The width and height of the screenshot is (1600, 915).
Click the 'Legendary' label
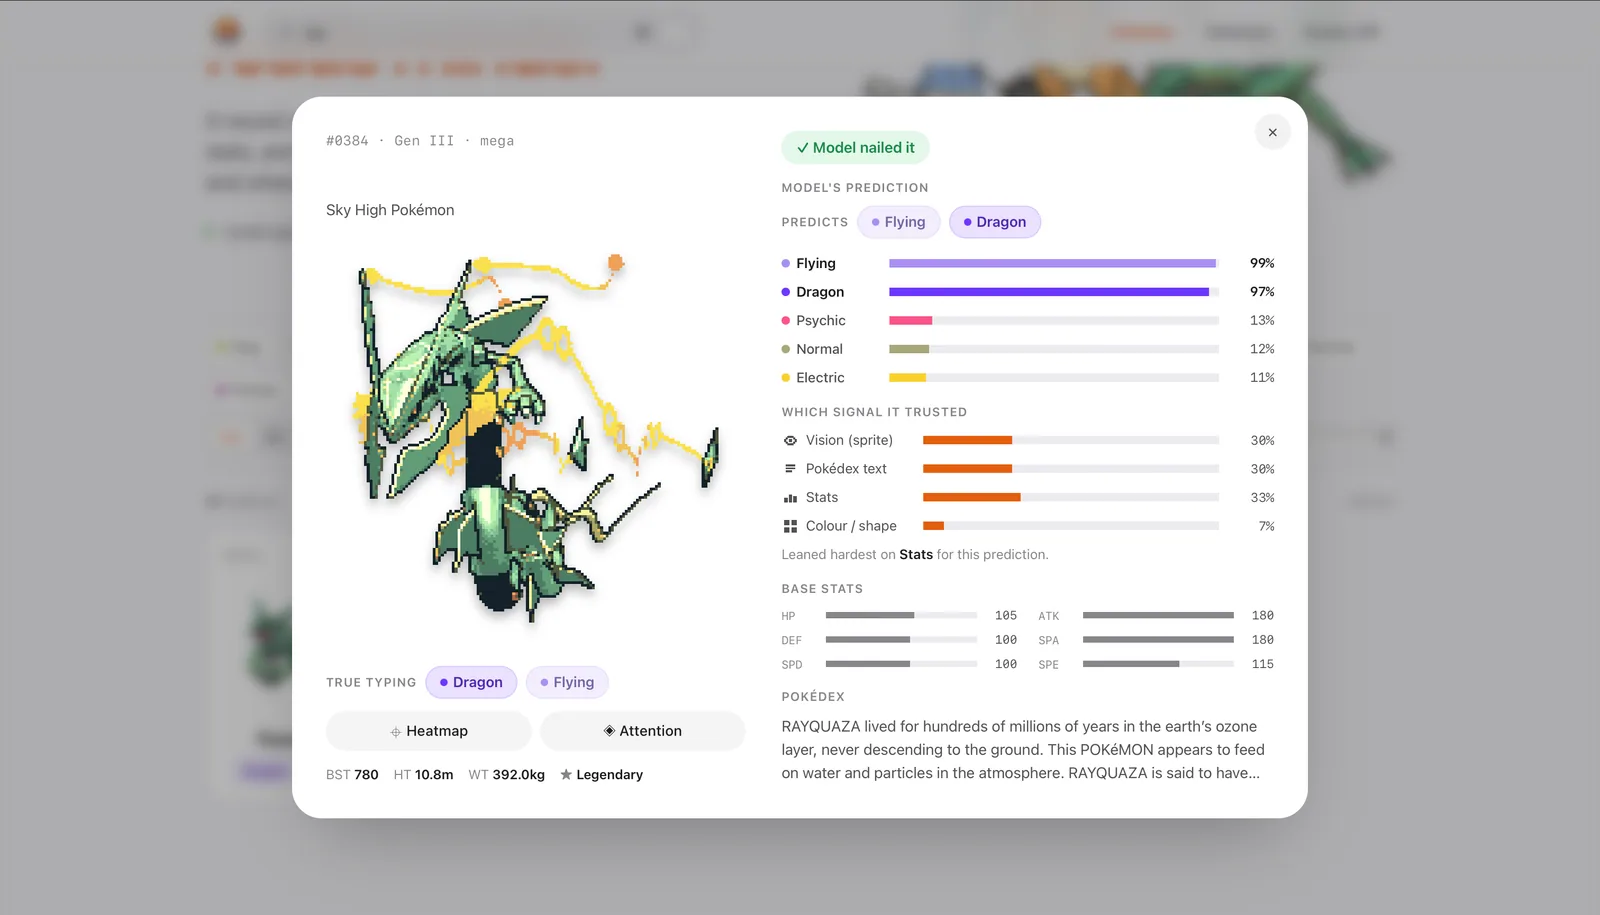tap(609, 775)
